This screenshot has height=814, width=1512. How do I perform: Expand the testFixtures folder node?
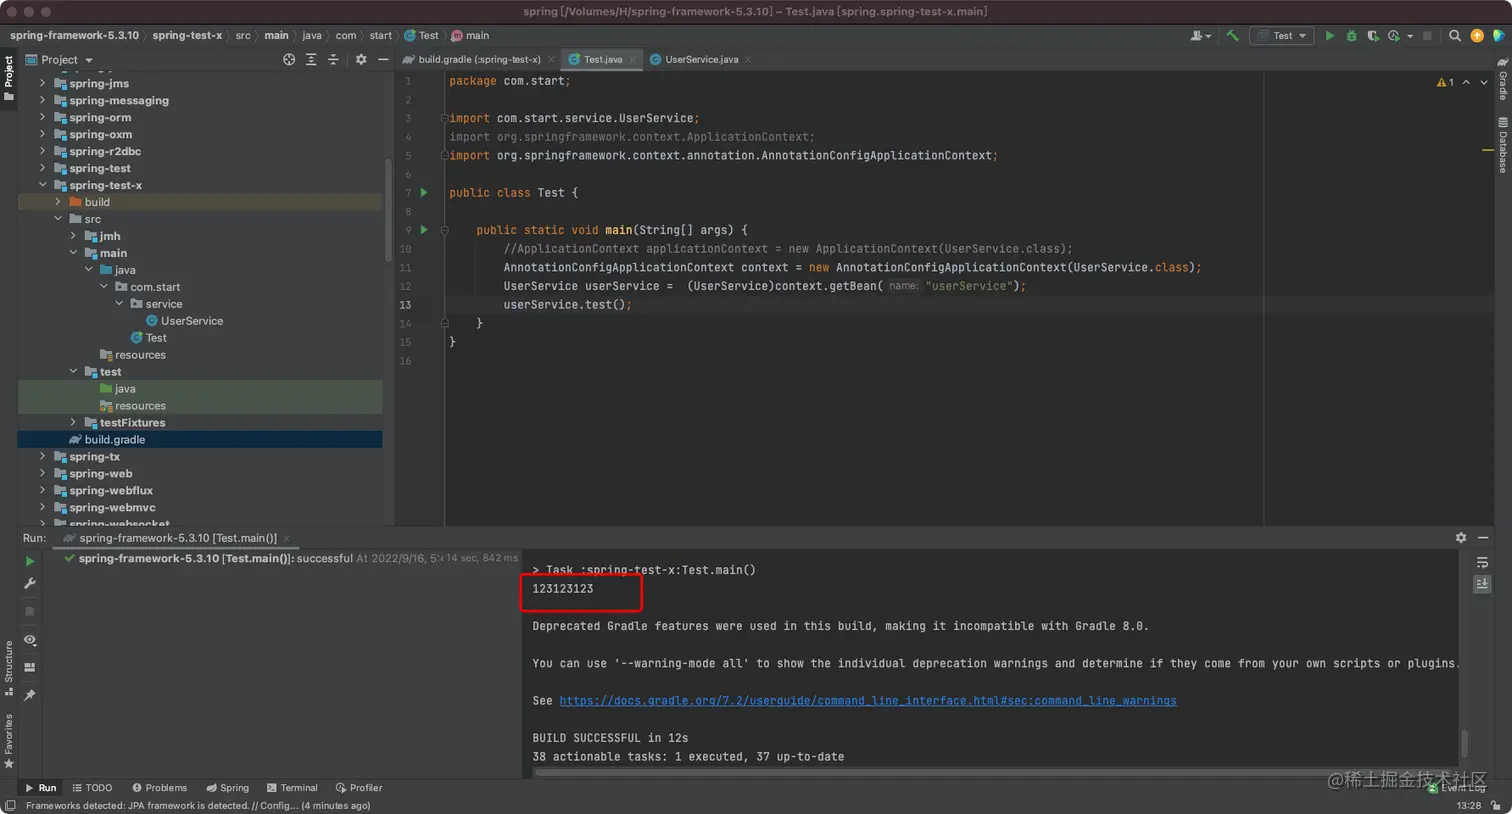pos(73,422)
